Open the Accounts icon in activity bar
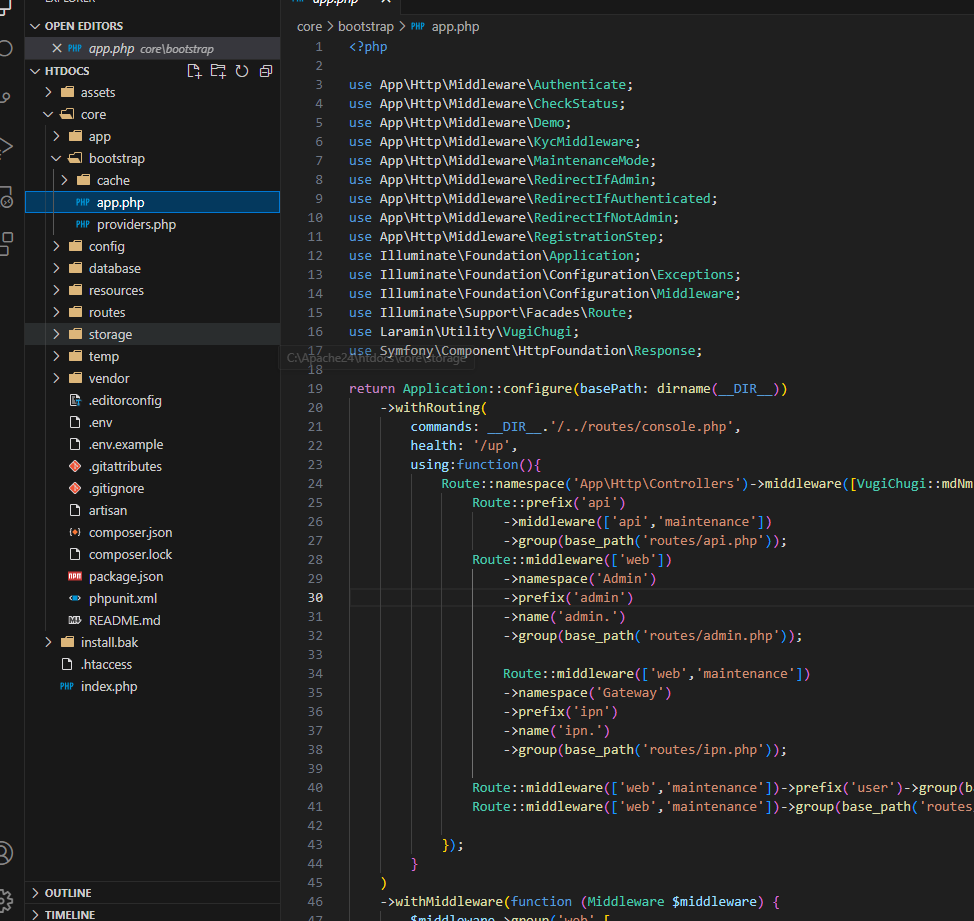 pos(5,853)
